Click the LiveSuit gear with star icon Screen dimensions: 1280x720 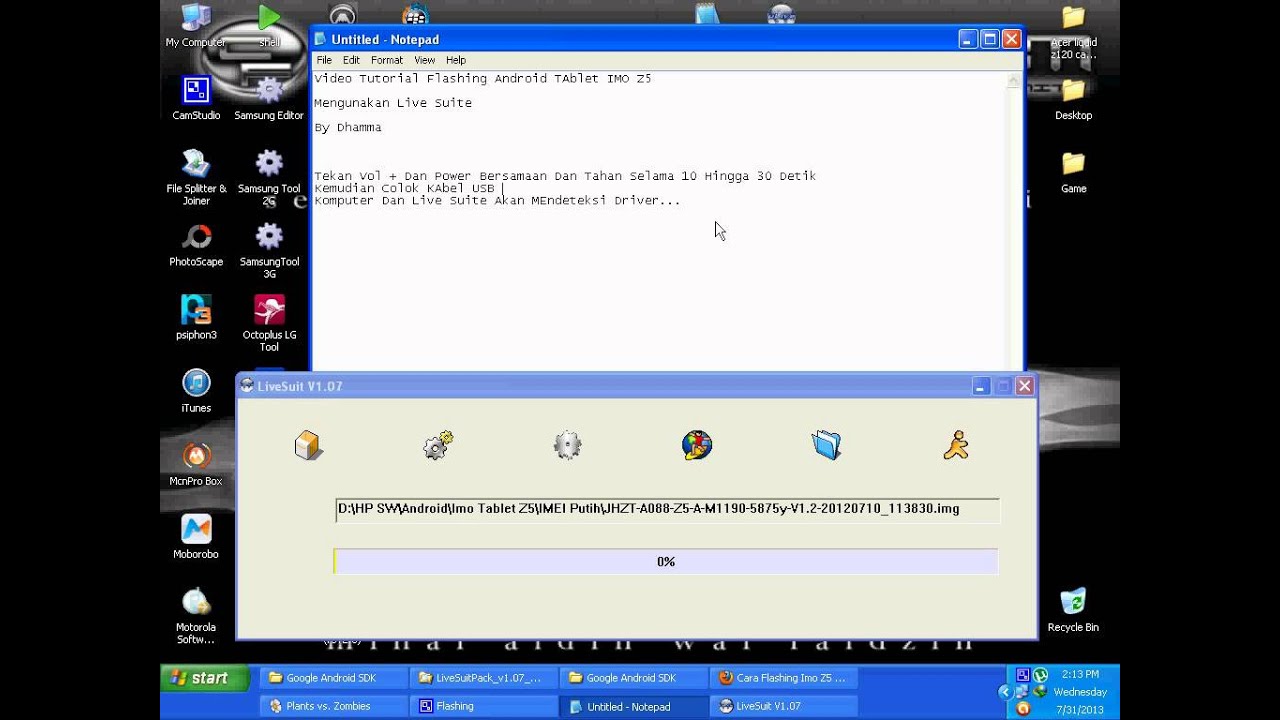click(x=438, y=446)
